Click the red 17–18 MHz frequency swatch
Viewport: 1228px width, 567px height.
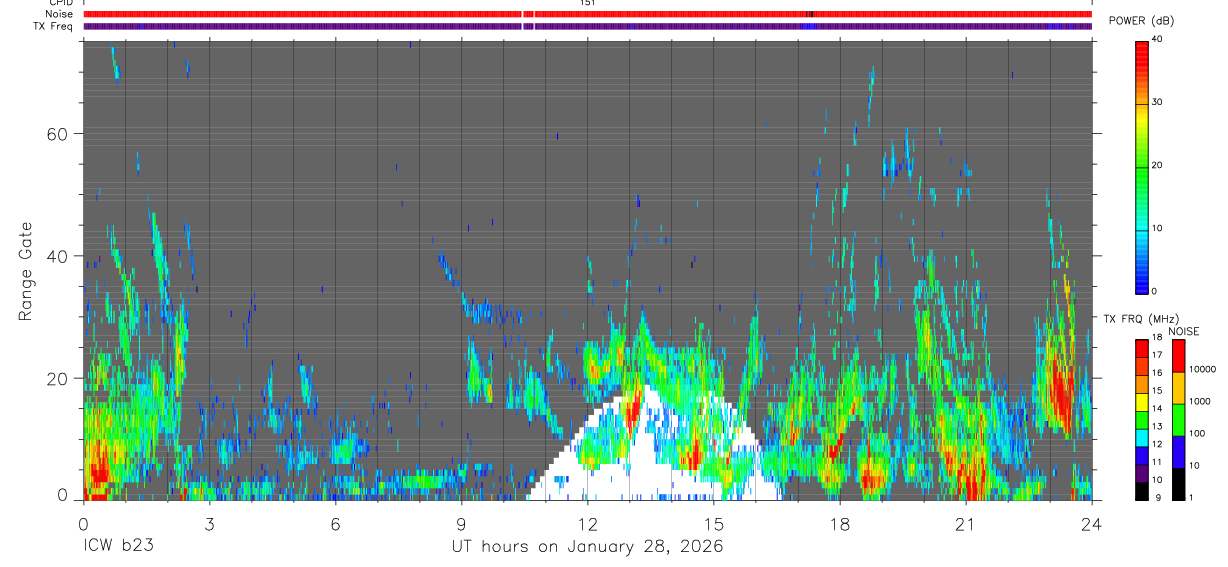point(1142,347)
